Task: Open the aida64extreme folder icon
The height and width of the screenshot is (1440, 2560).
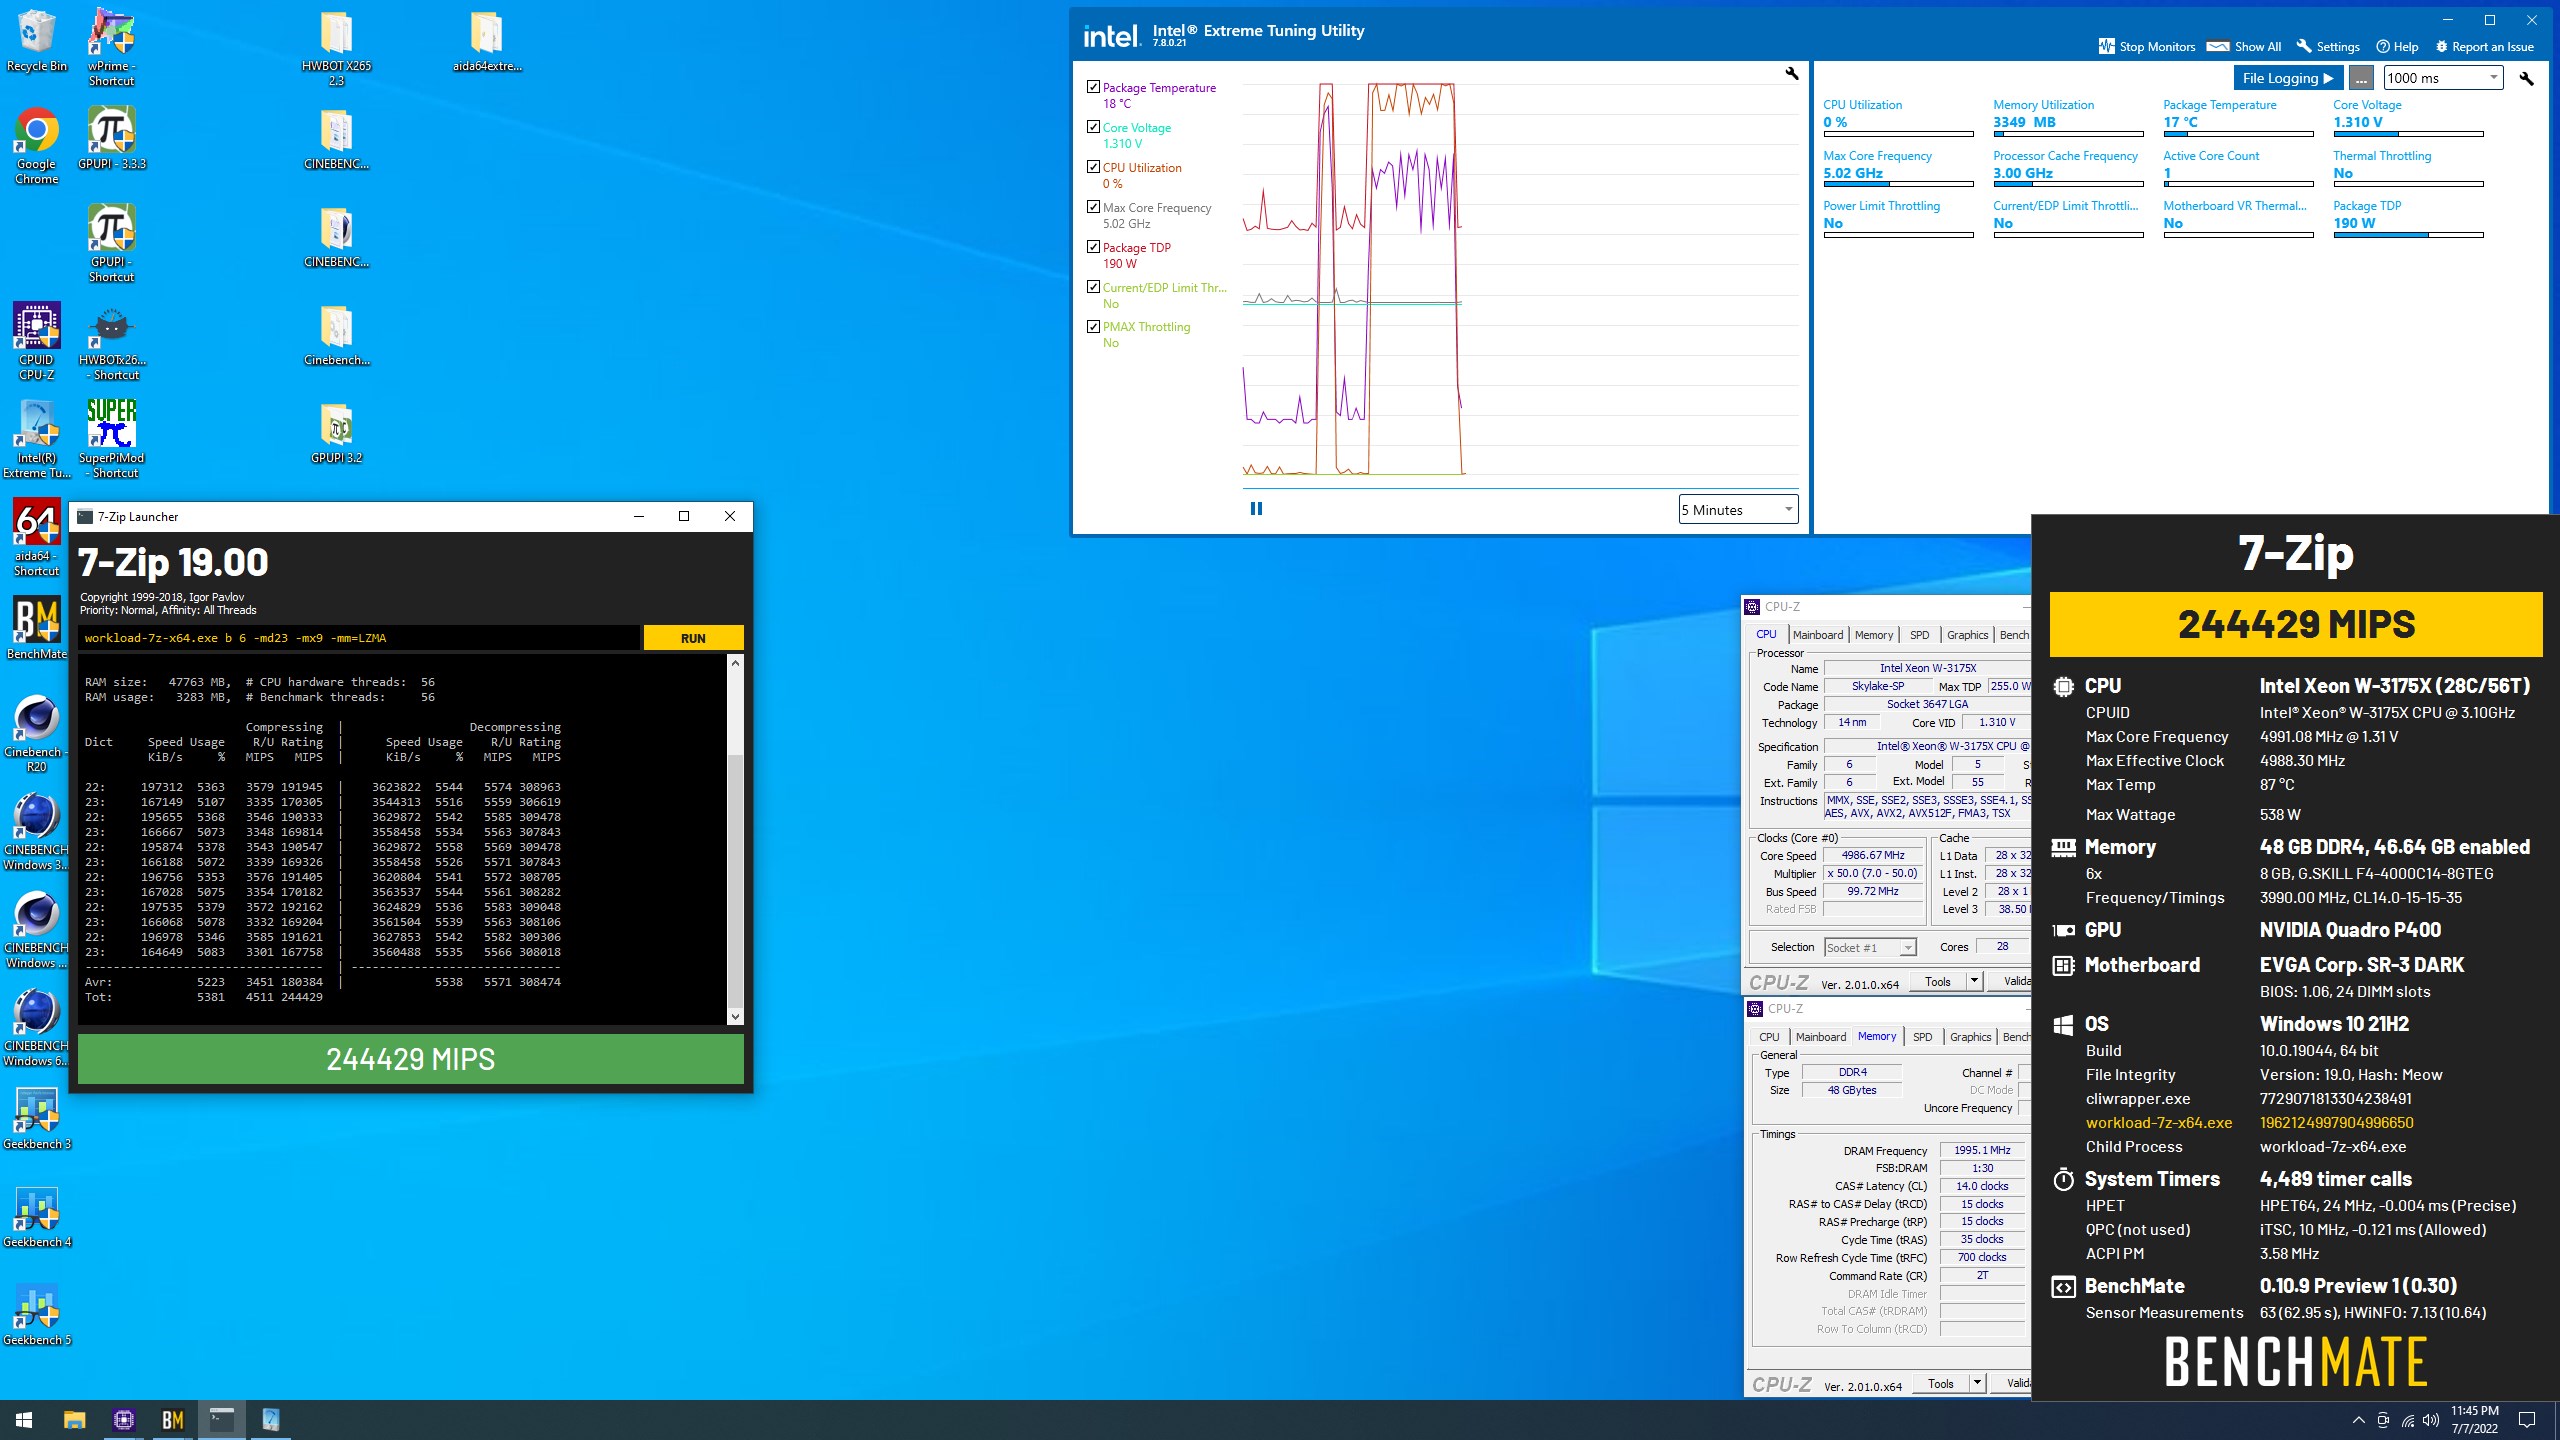Action: click(x=487, y=42)
